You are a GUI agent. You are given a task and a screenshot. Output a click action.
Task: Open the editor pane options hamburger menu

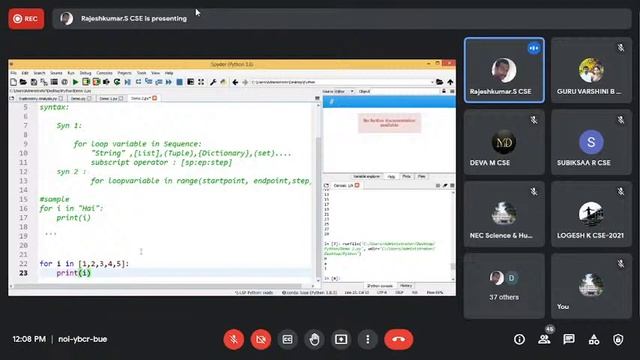coord(317,98)
